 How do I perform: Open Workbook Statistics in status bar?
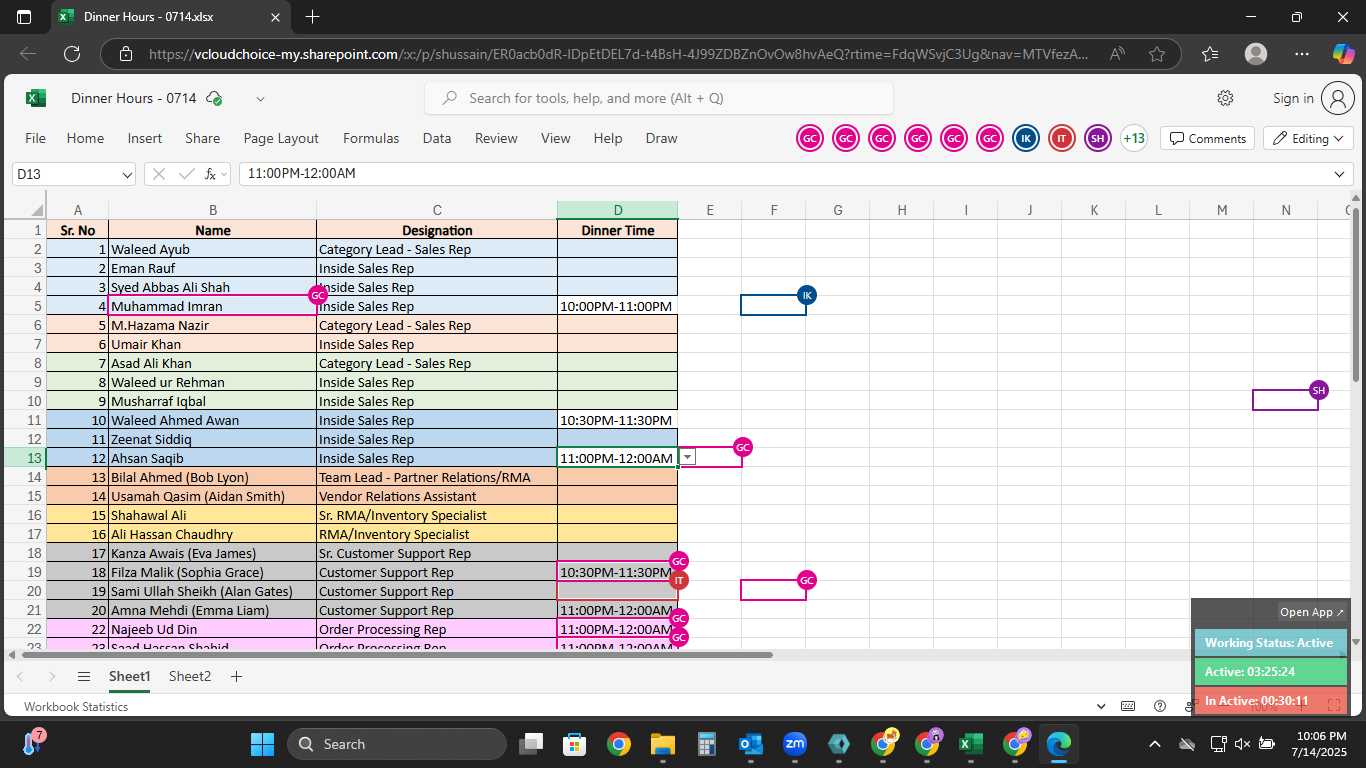[x=76, y=706]
